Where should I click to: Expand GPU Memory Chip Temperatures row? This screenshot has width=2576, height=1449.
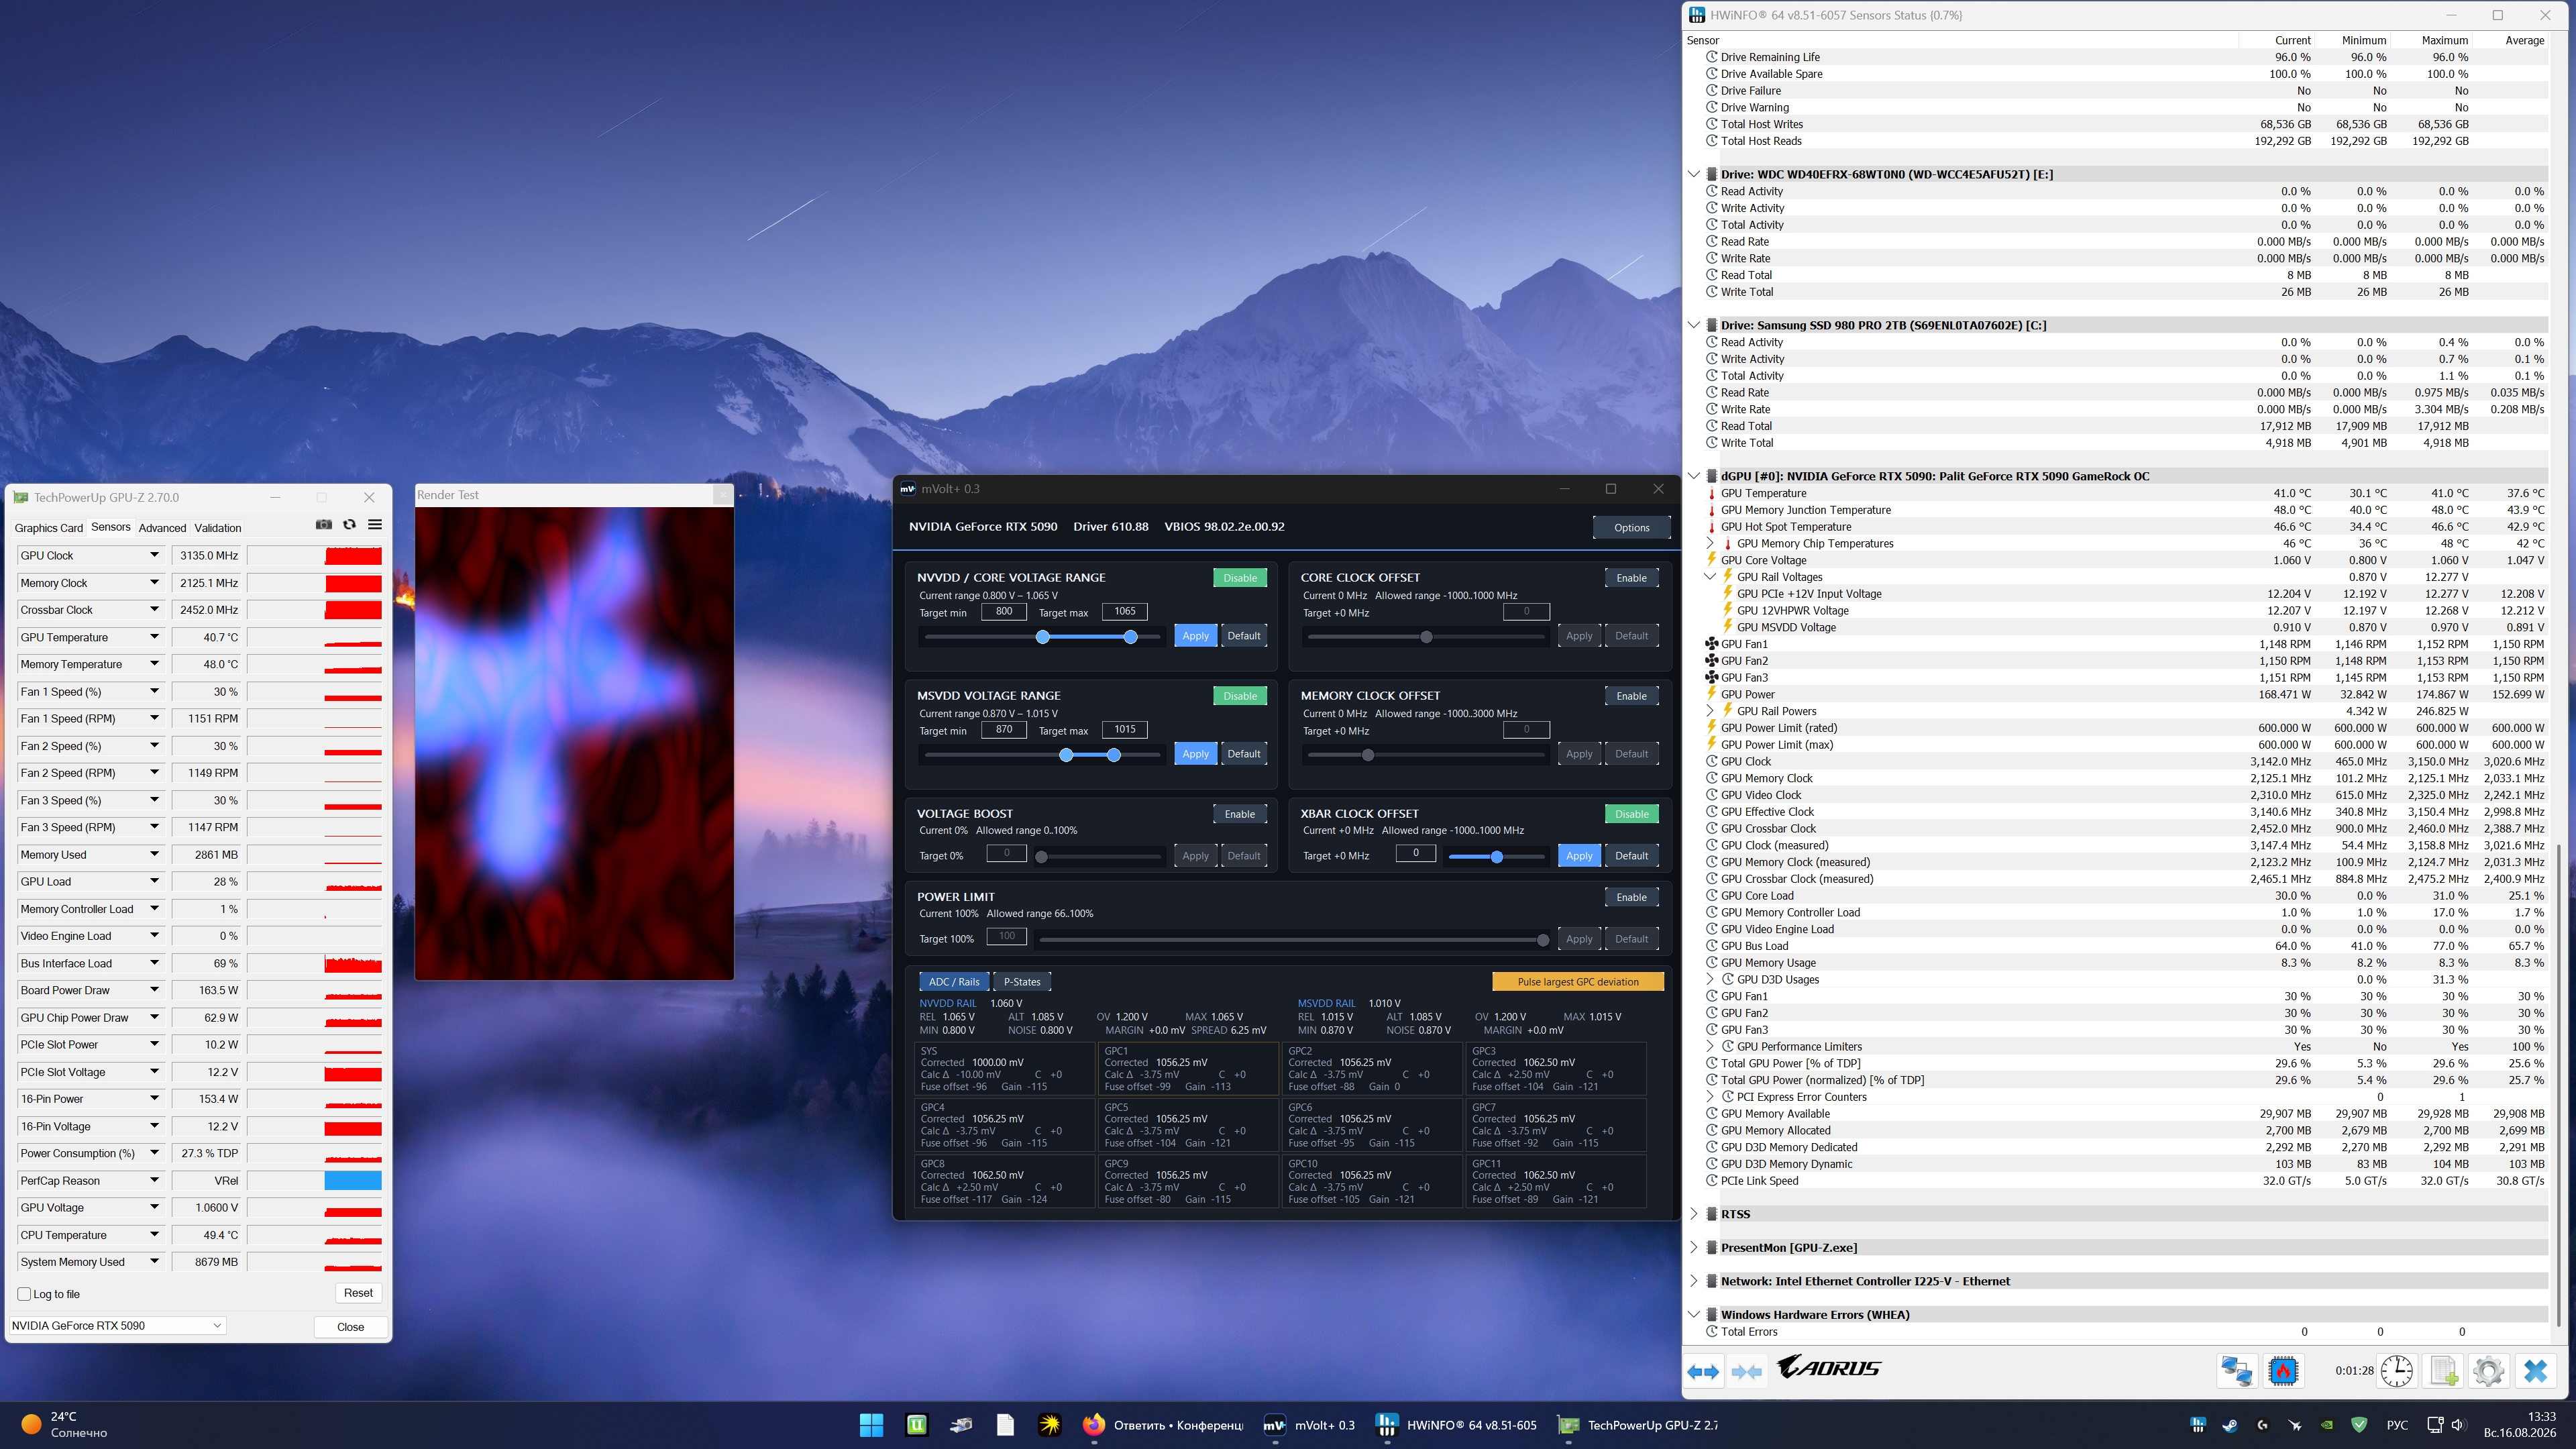click(x=1710, y=544)
